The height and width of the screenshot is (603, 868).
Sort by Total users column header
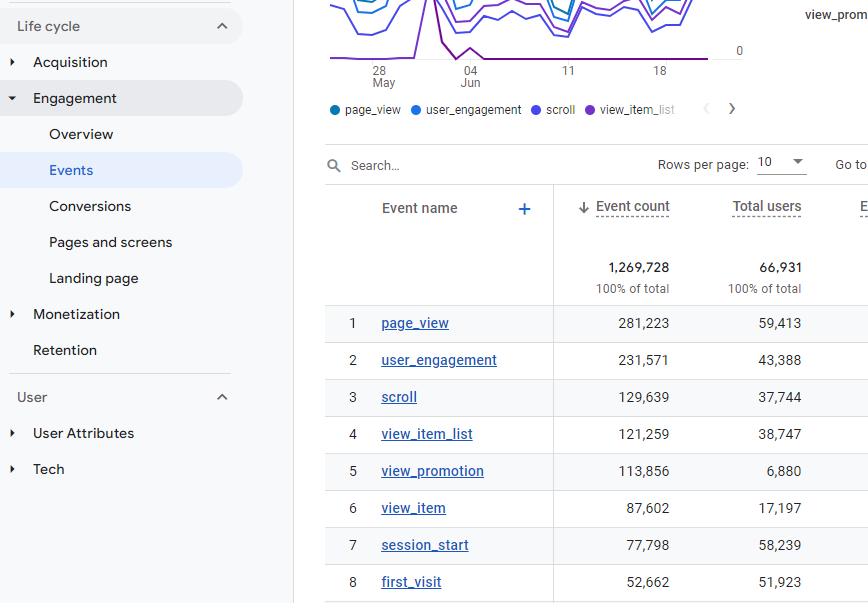pos(767,207)
